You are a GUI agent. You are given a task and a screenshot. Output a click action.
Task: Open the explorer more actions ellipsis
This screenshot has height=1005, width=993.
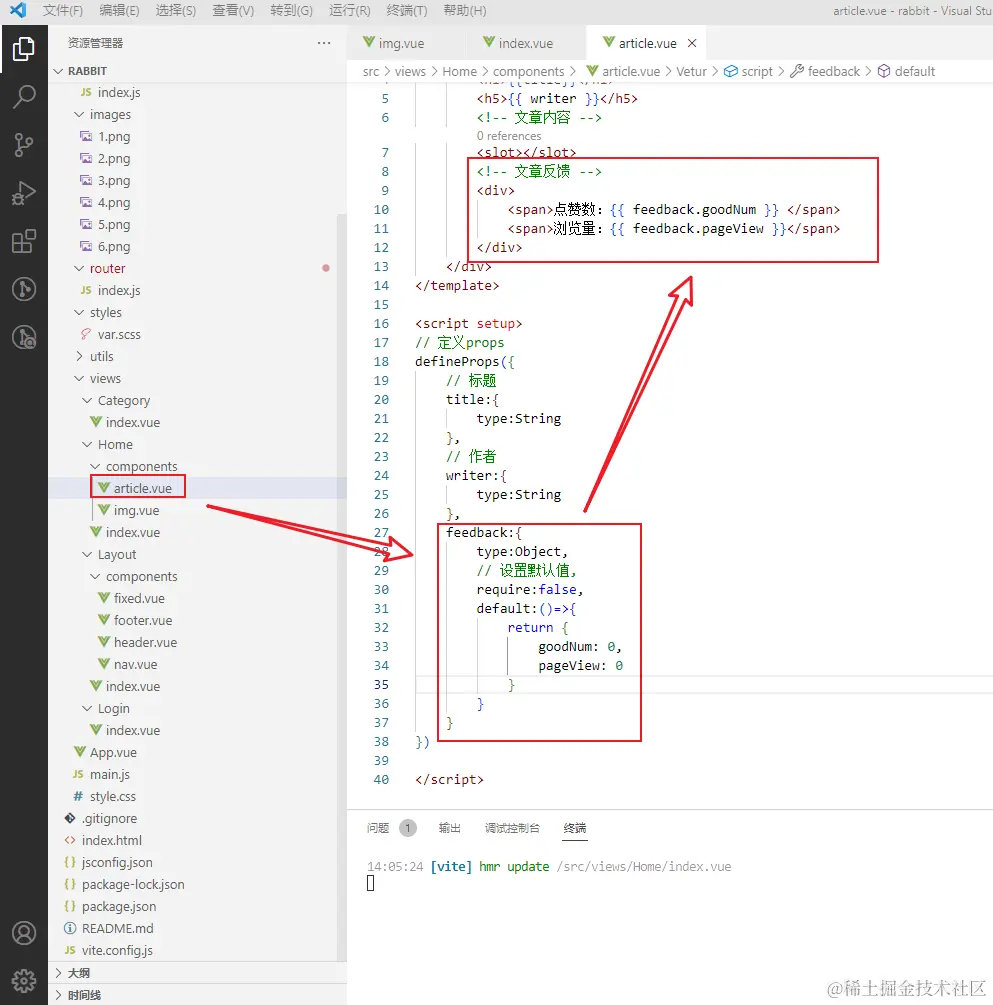[x=324, y=43]
